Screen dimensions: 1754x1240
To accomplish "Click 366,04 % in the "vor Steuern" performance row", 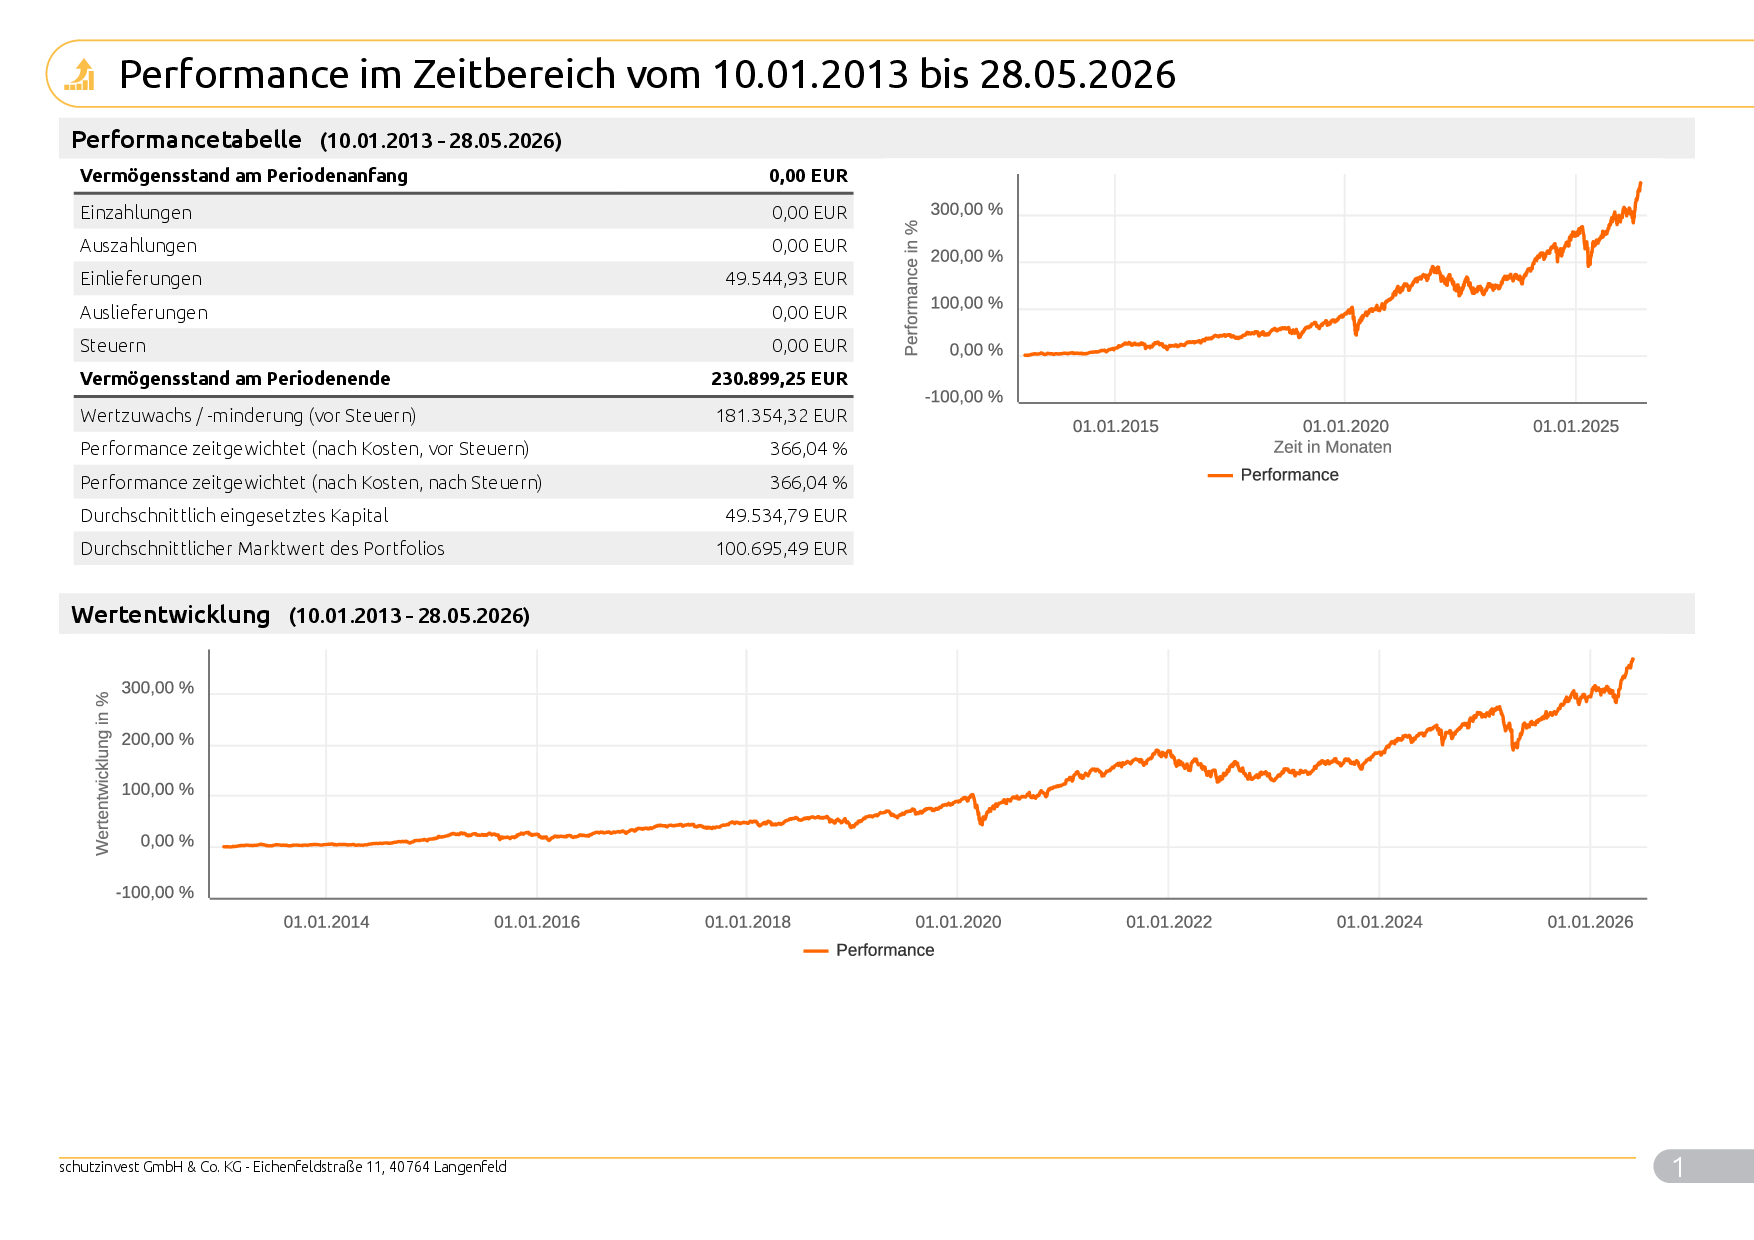I will point(808,448).
